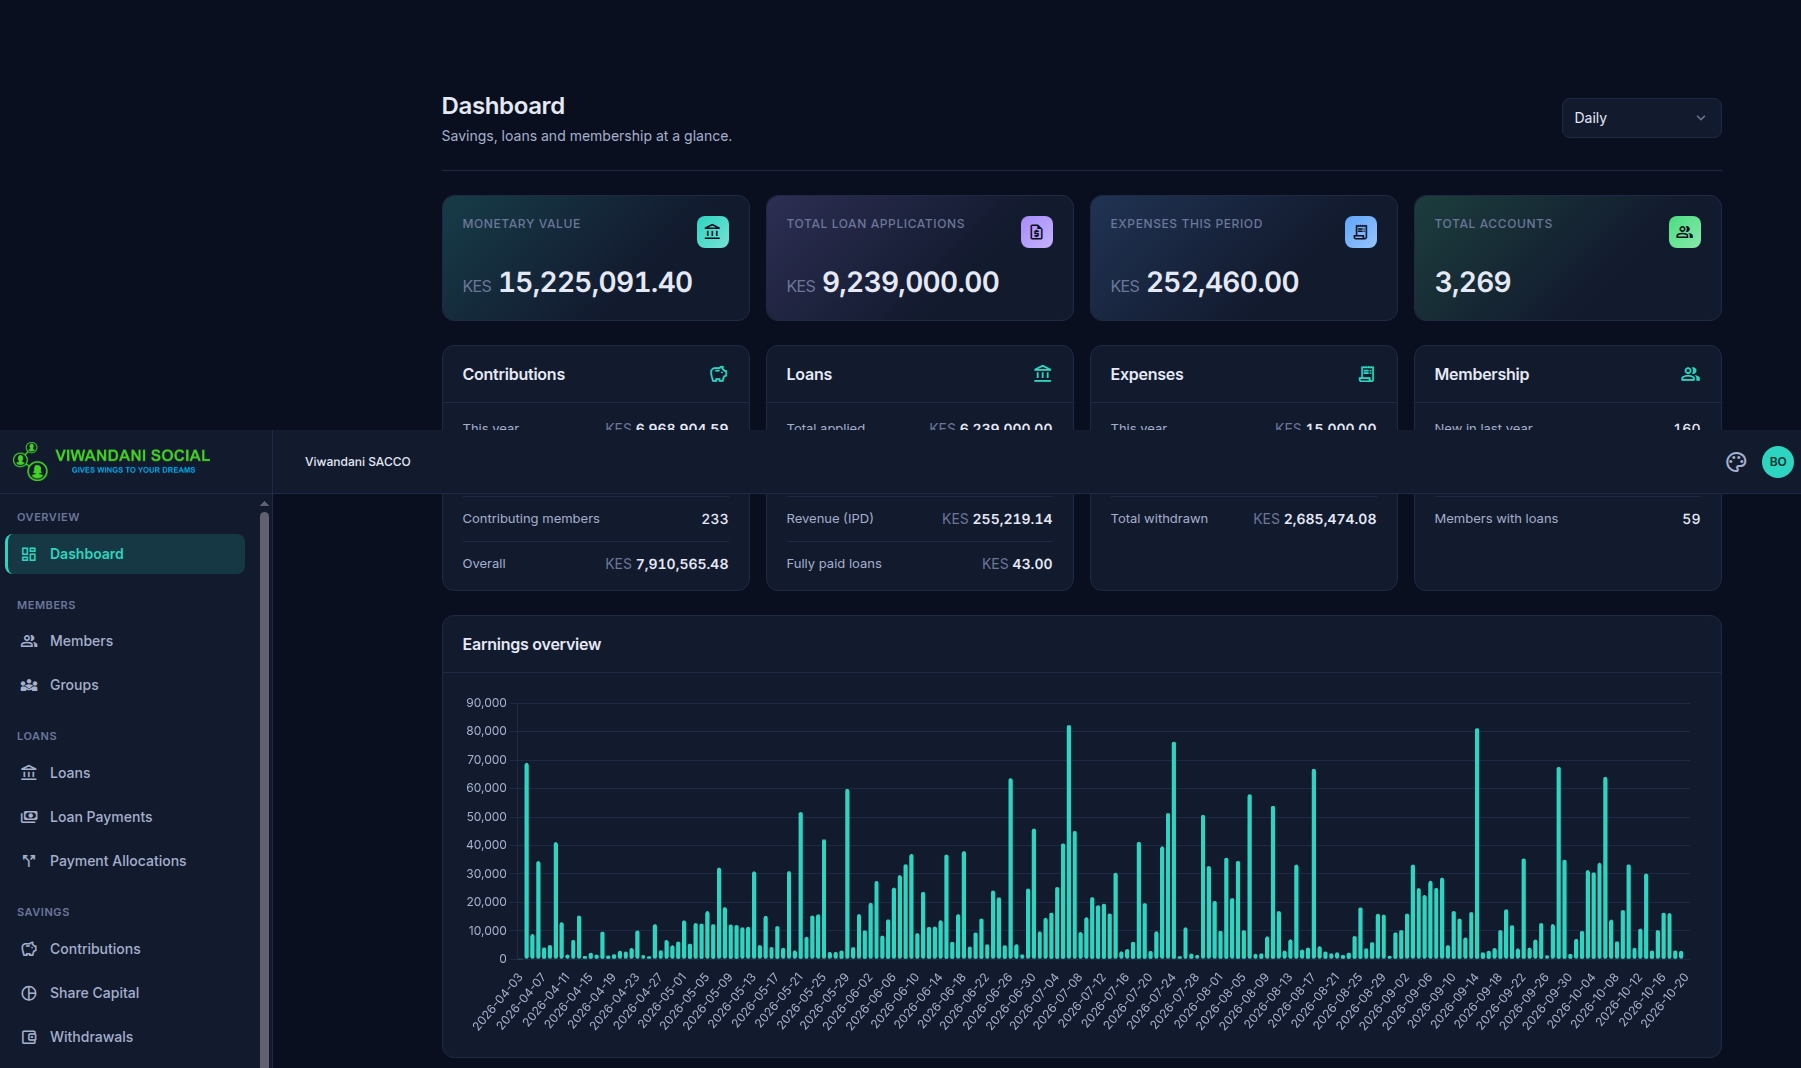The height and width of the screenshot is (1068, 1801).
Task: Click the KES 9,239,000.00 loan applications value
Action: (892, 283)
